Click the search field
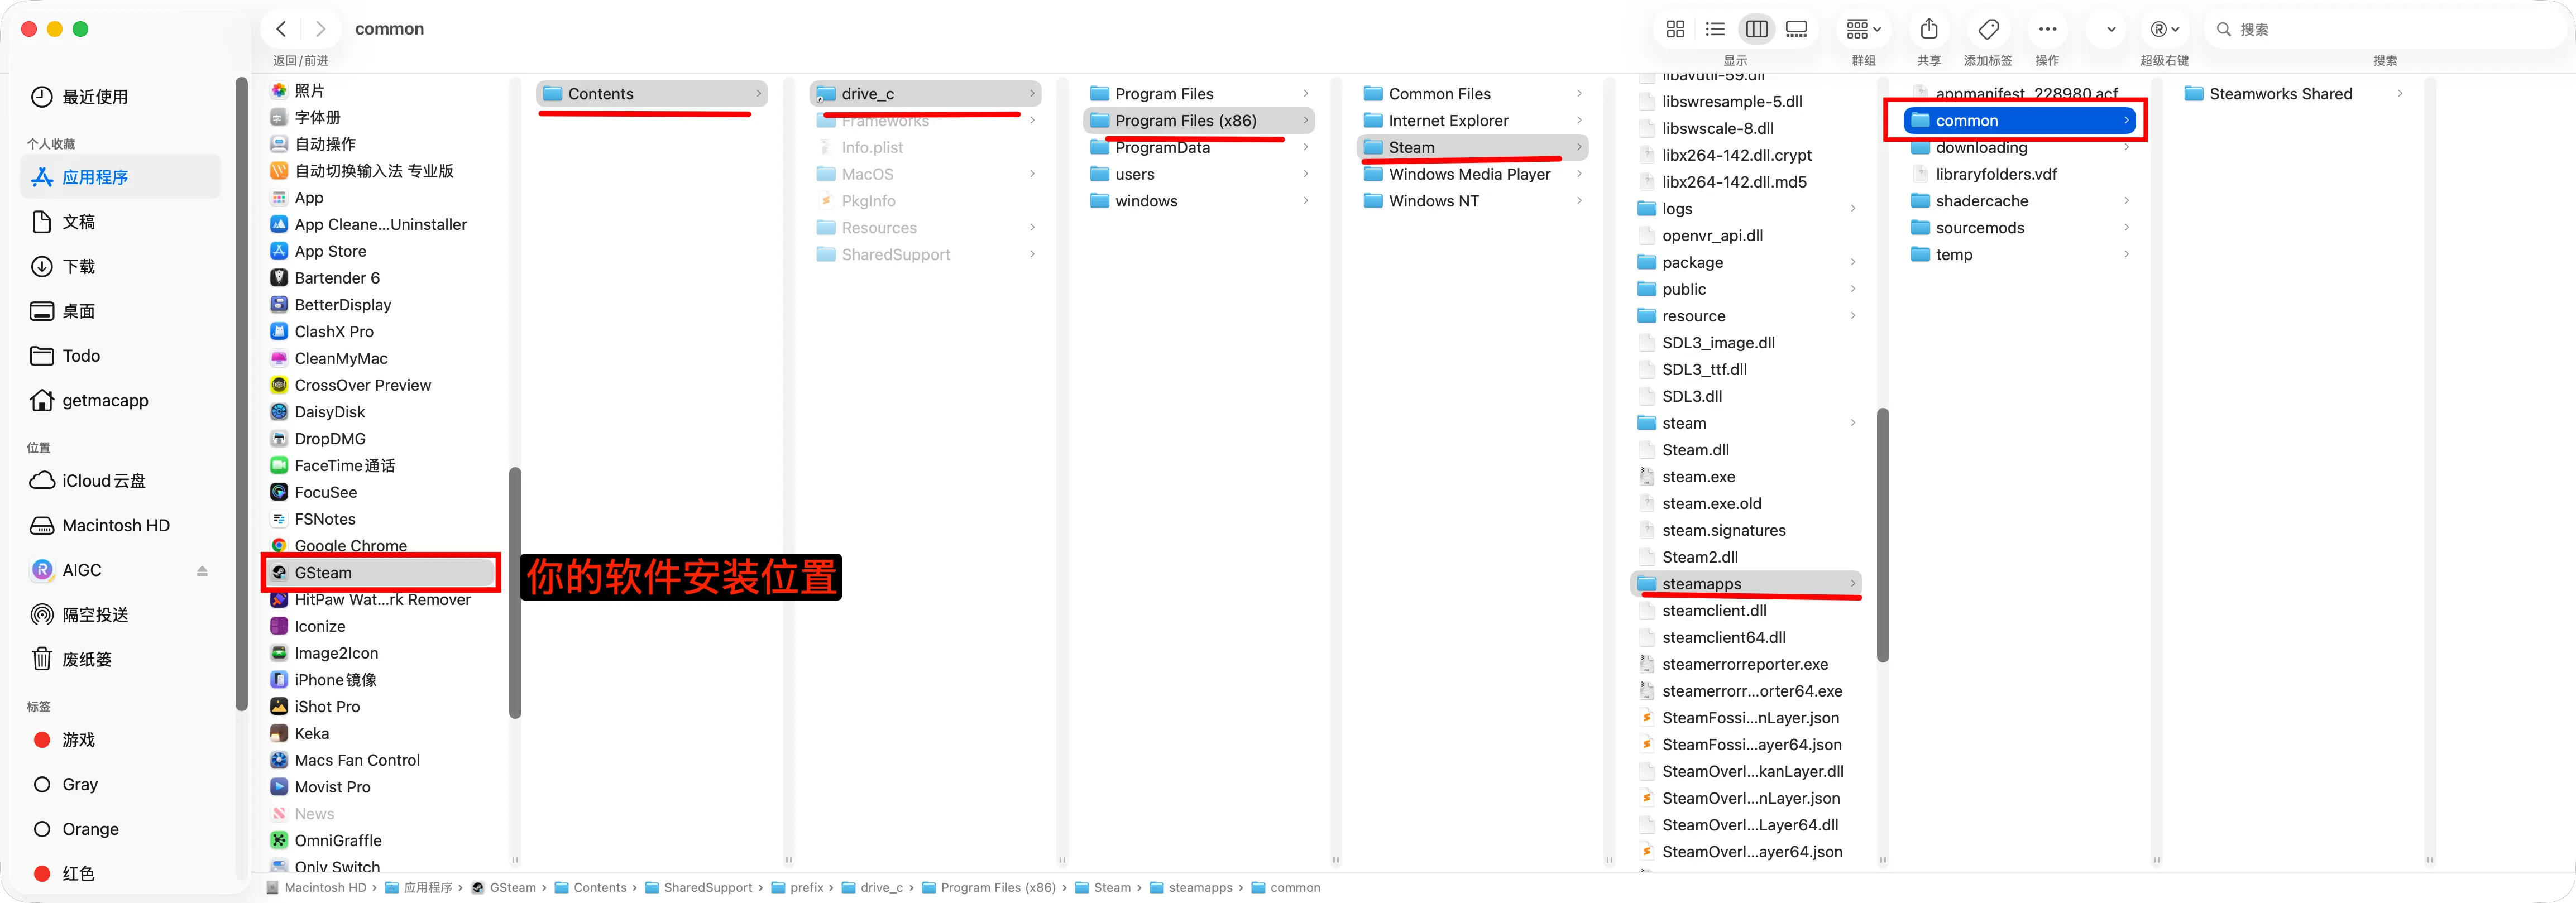Screen dimensions: 2576x903 (2380, 29)
